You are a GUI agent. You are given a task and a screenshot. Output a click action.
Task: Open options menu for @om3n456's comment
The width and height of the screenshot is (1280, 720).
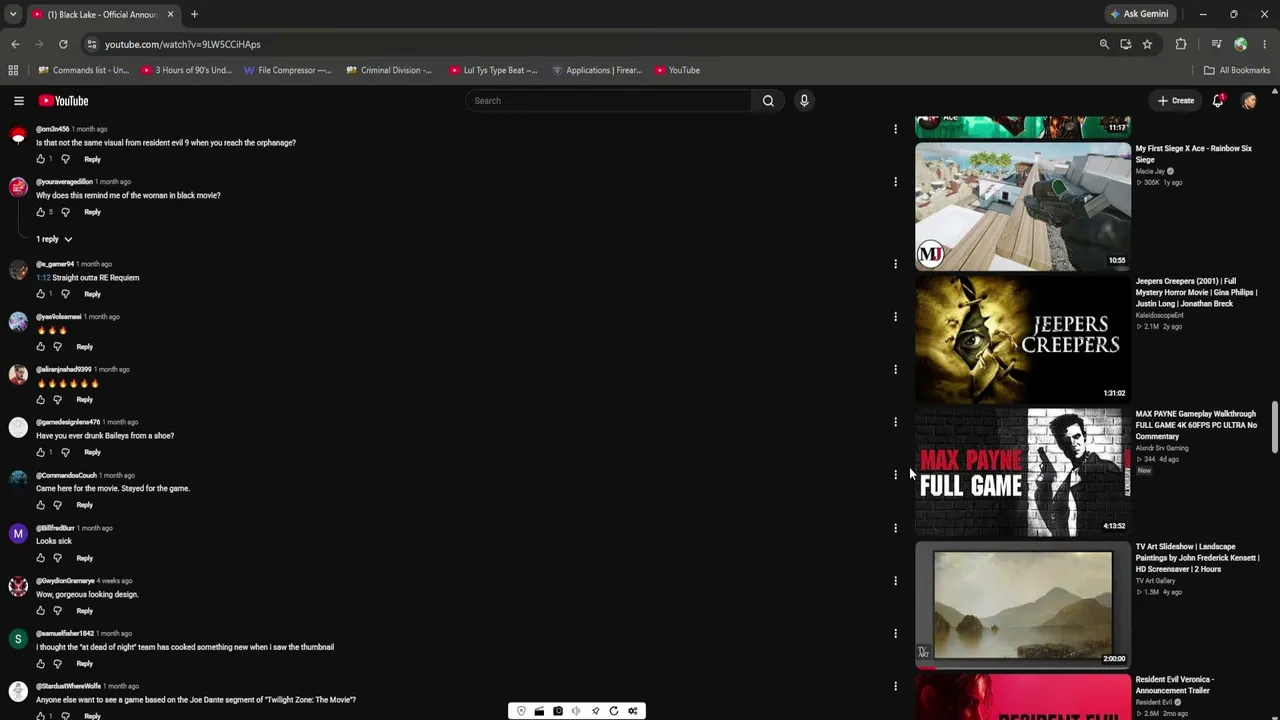(x=895, y=129)
